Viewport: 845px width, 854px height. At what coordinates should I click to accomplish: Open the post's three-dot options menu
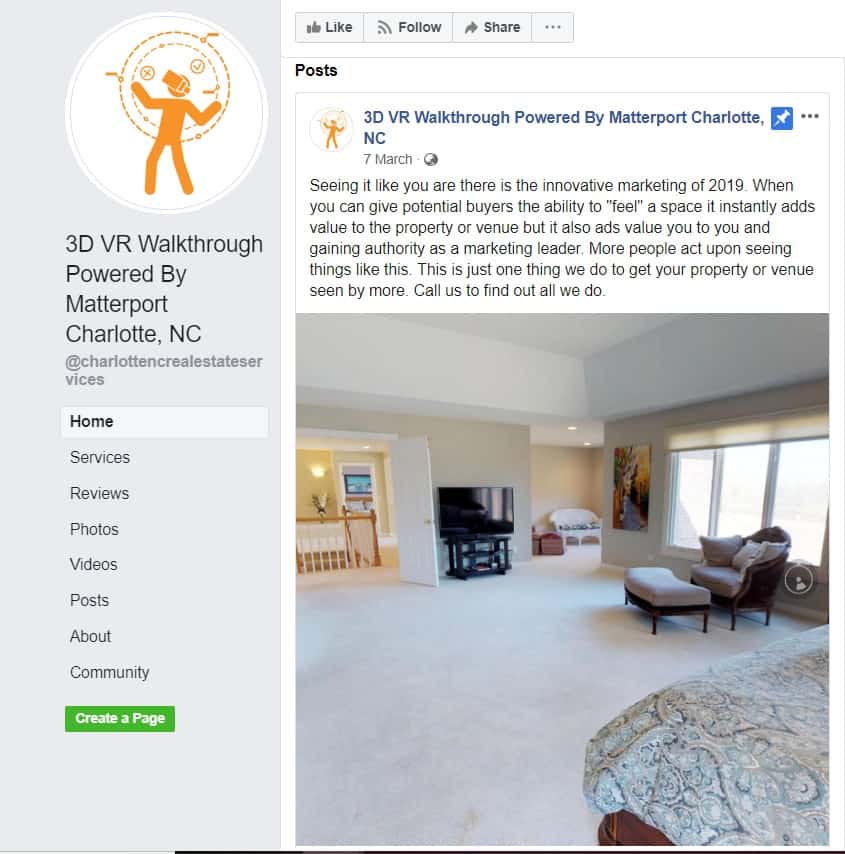(x=810, y=116)
